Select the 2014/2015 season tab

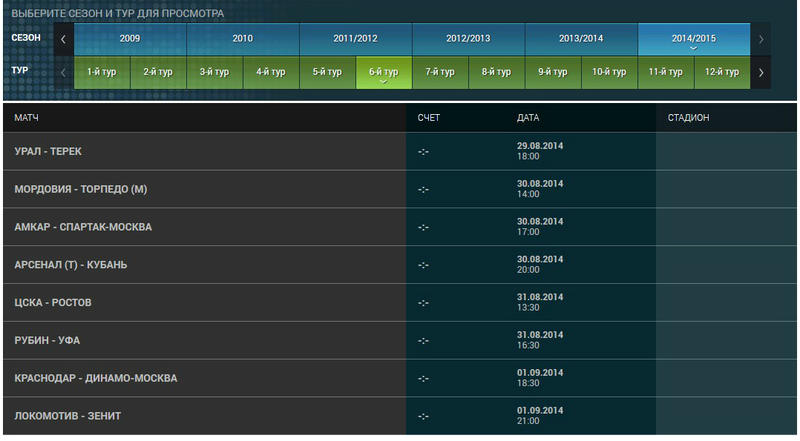pos(694,39)
